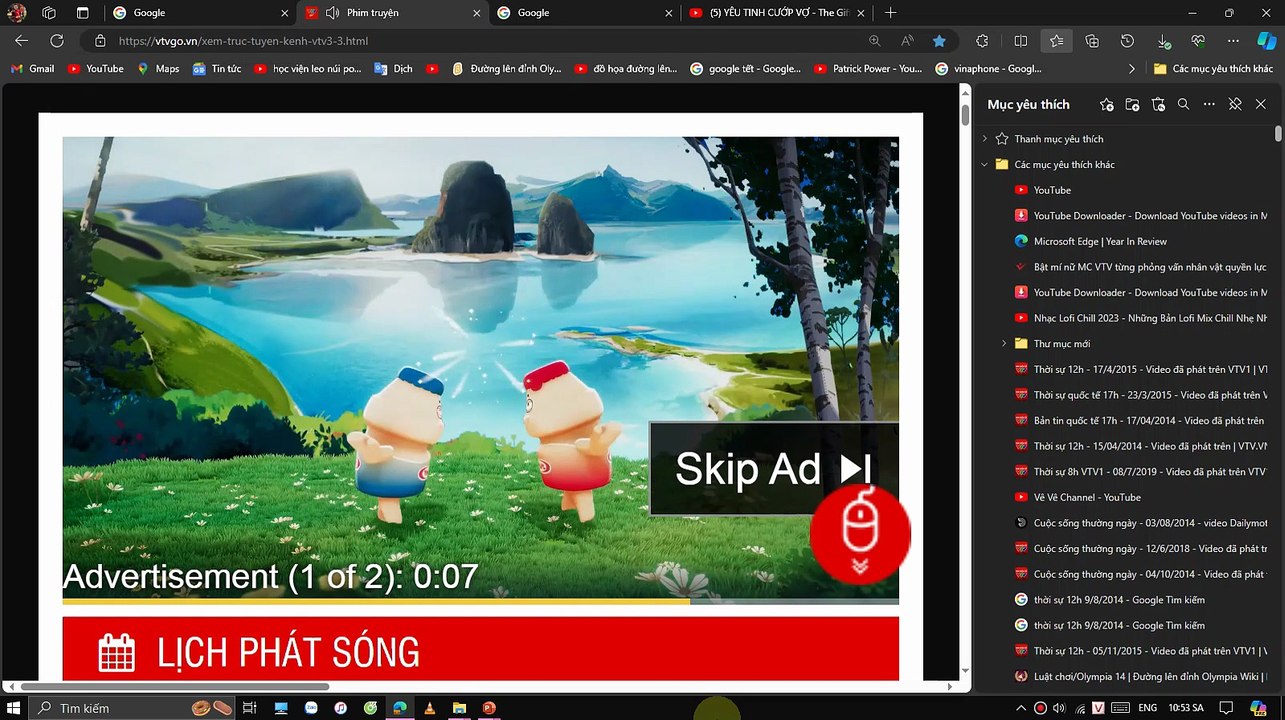The image size is (1285, 720).
Task: Open the Tin tức bookmark
Action: (217, 69)
